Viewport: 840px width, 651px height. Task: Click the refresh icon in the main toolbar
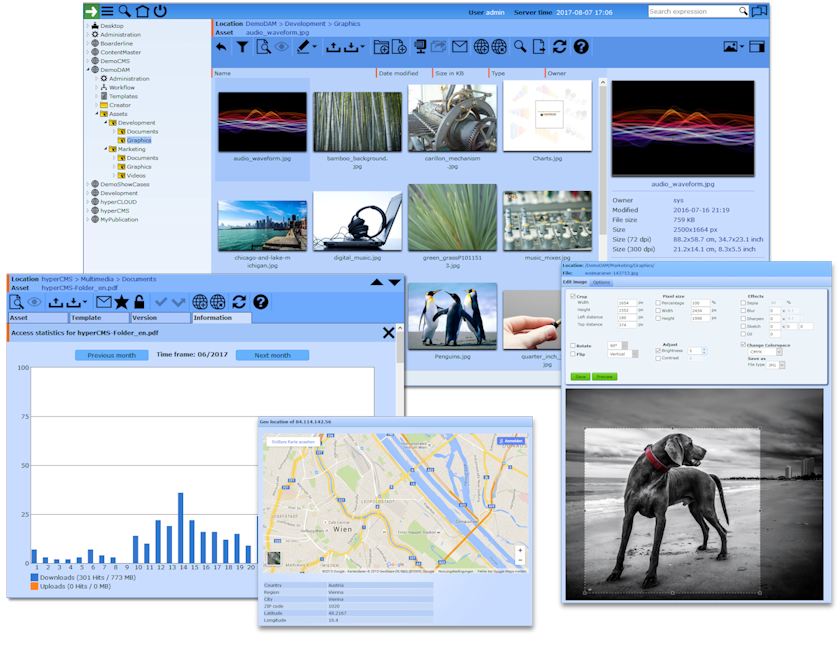coord(560,47)
